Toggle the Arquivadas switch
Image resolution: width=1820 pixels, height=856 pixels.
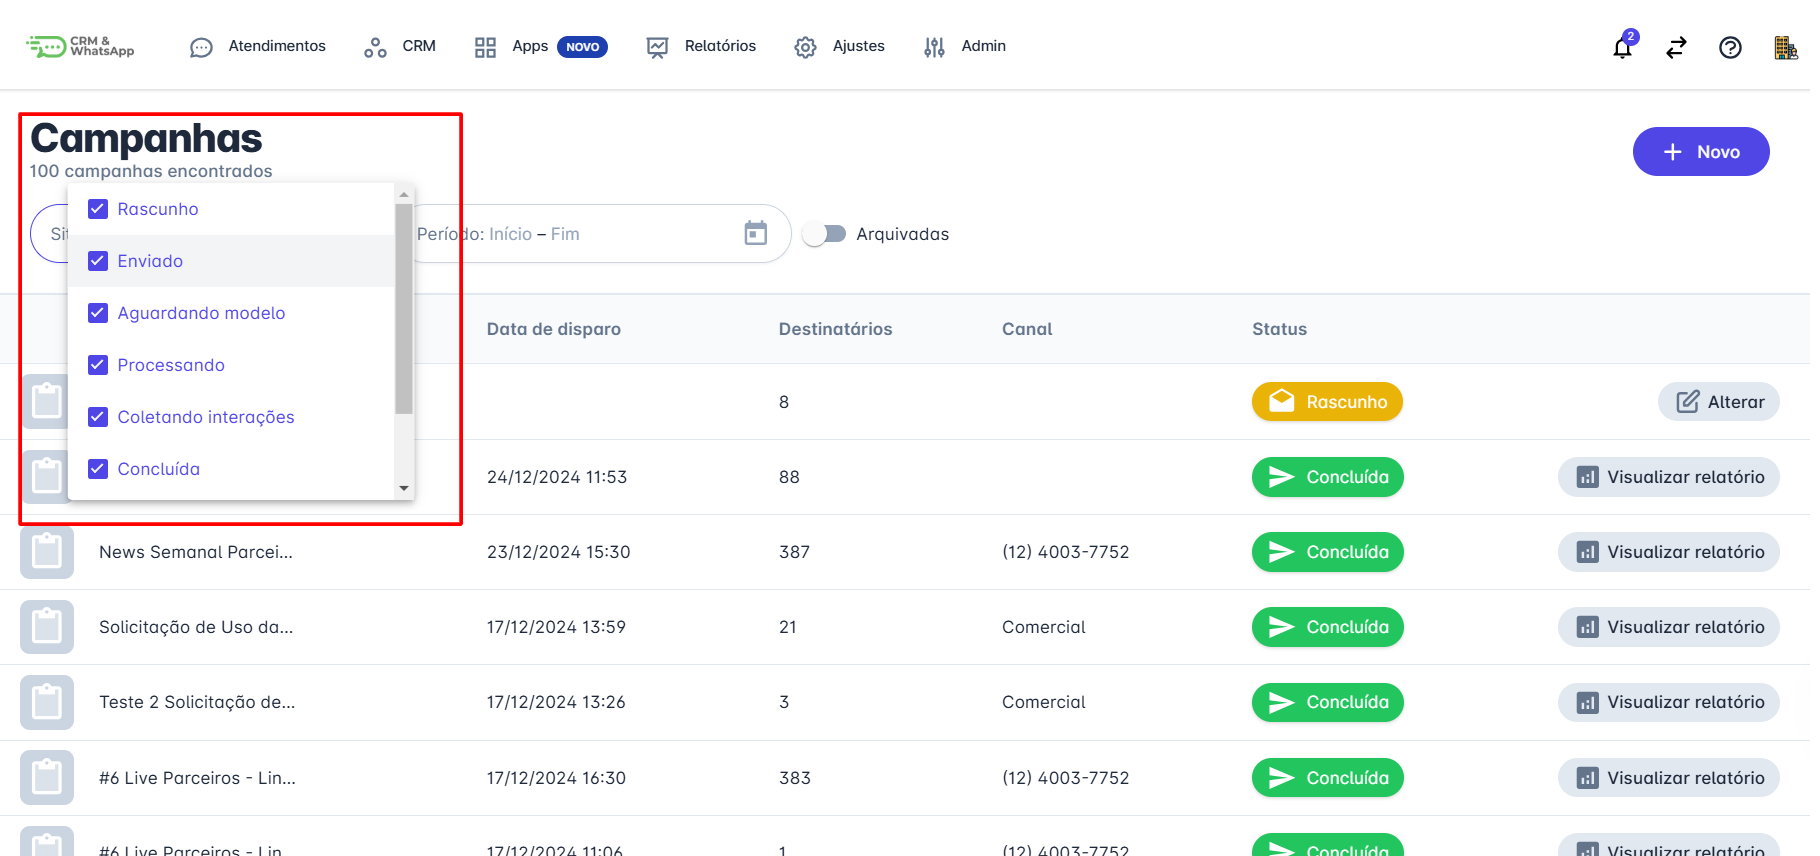pos(825,234)
